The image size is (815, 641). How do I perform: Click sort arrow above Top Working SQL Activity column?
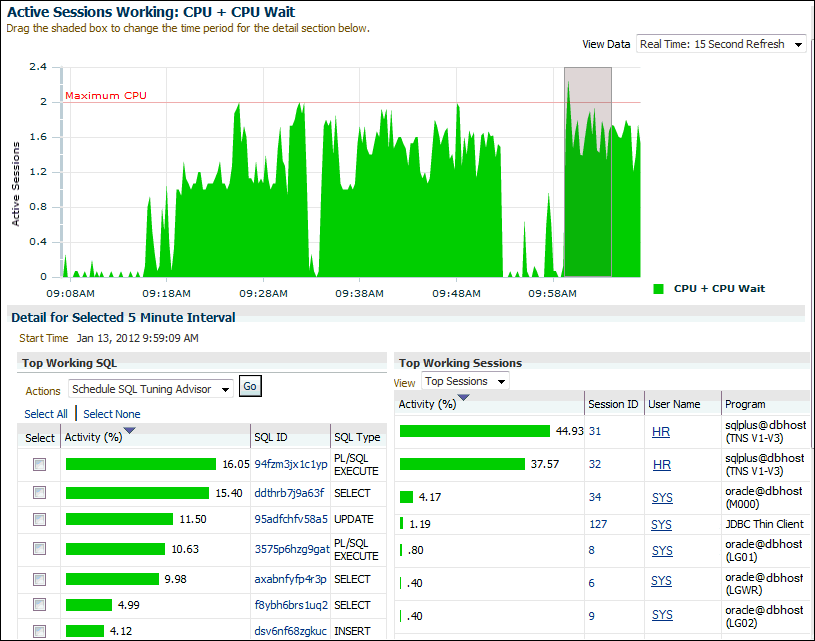(x=129, y=430)
